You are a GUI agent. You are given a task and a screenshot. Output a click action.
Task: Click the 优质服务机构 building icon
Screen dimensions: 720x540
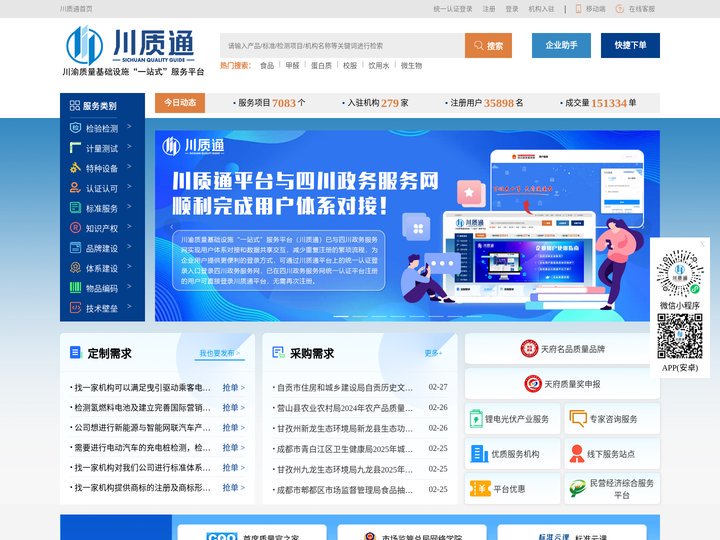479,454
